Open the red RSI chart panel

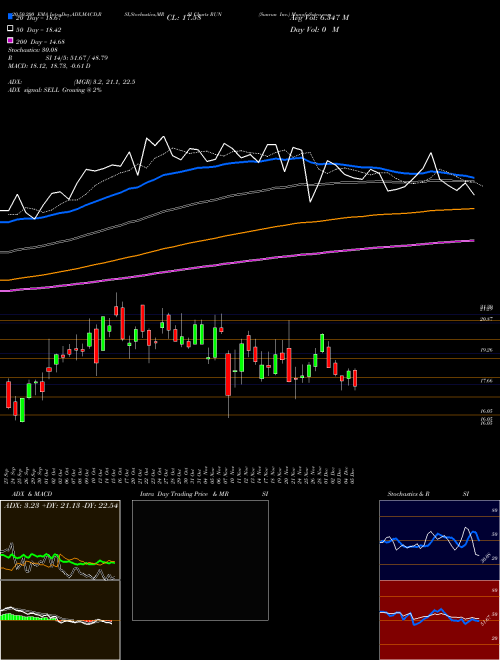pos(439,620)
